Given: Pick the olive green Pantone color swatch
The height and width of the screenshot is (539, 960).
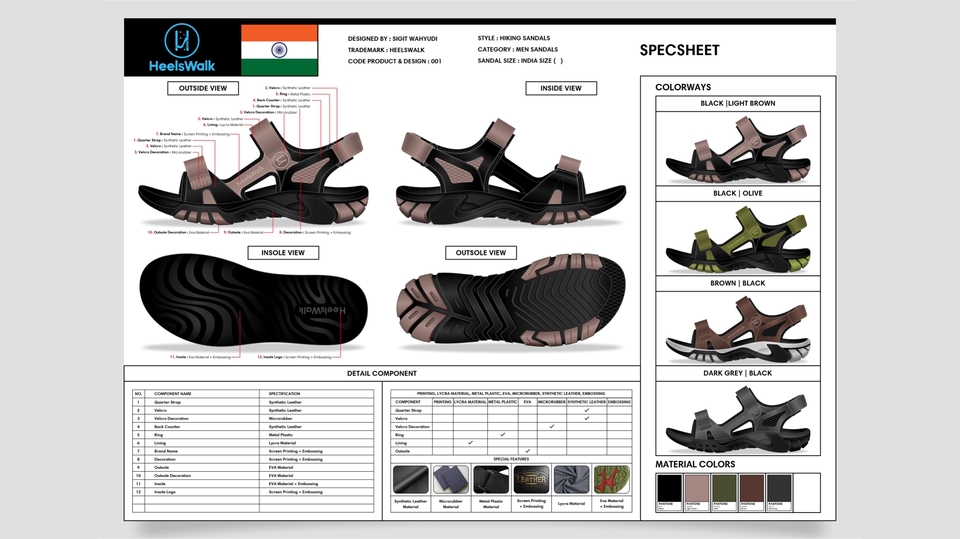Looking at the screenshot, I should pos(723,490).
